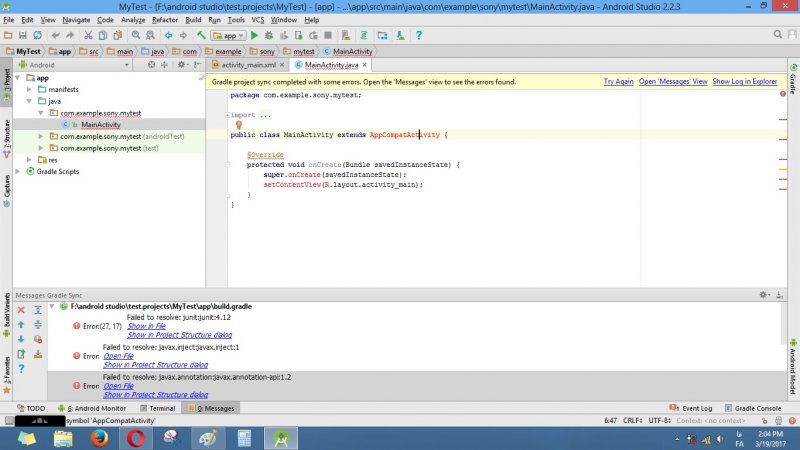Select MainActivity in project tree
This screenshot has height=450, width=800.
pos(100,124)
